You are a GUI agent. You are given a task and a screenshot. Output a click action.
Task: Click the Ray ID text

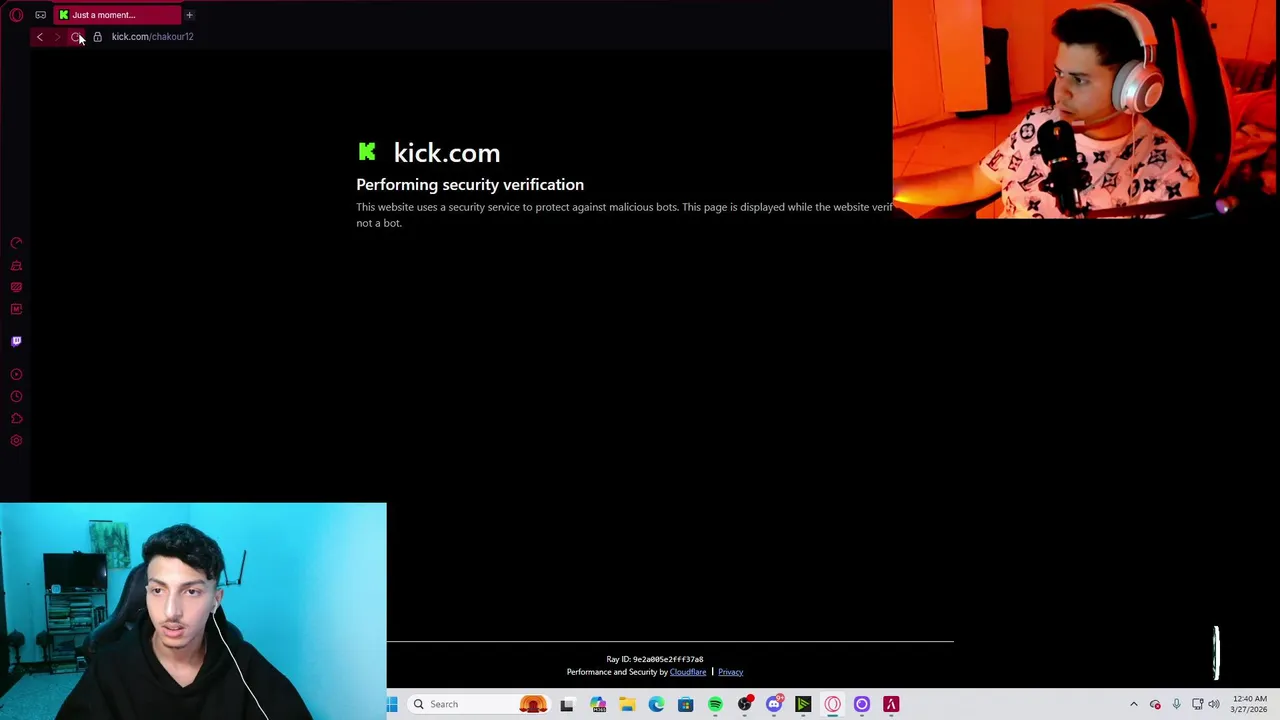click(x=655, y=659)
